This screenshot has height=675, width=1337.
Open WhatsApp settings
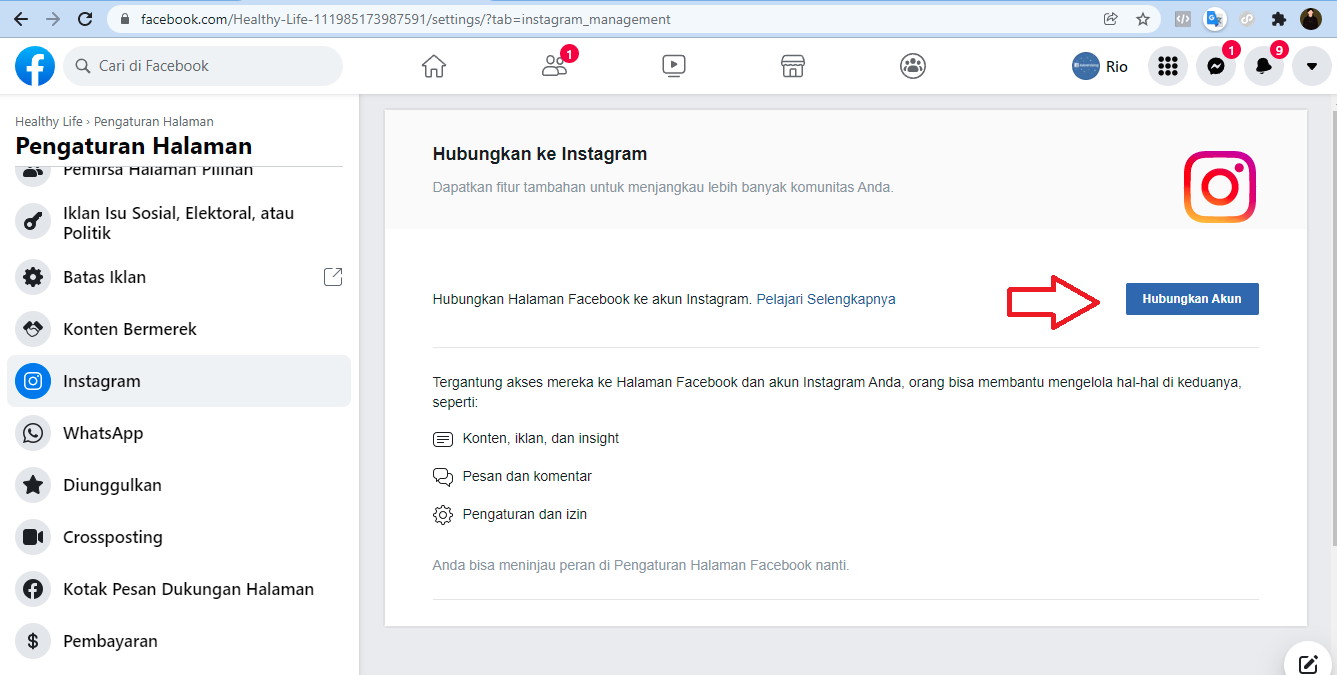pyautogui.click(x=179, y=433)
